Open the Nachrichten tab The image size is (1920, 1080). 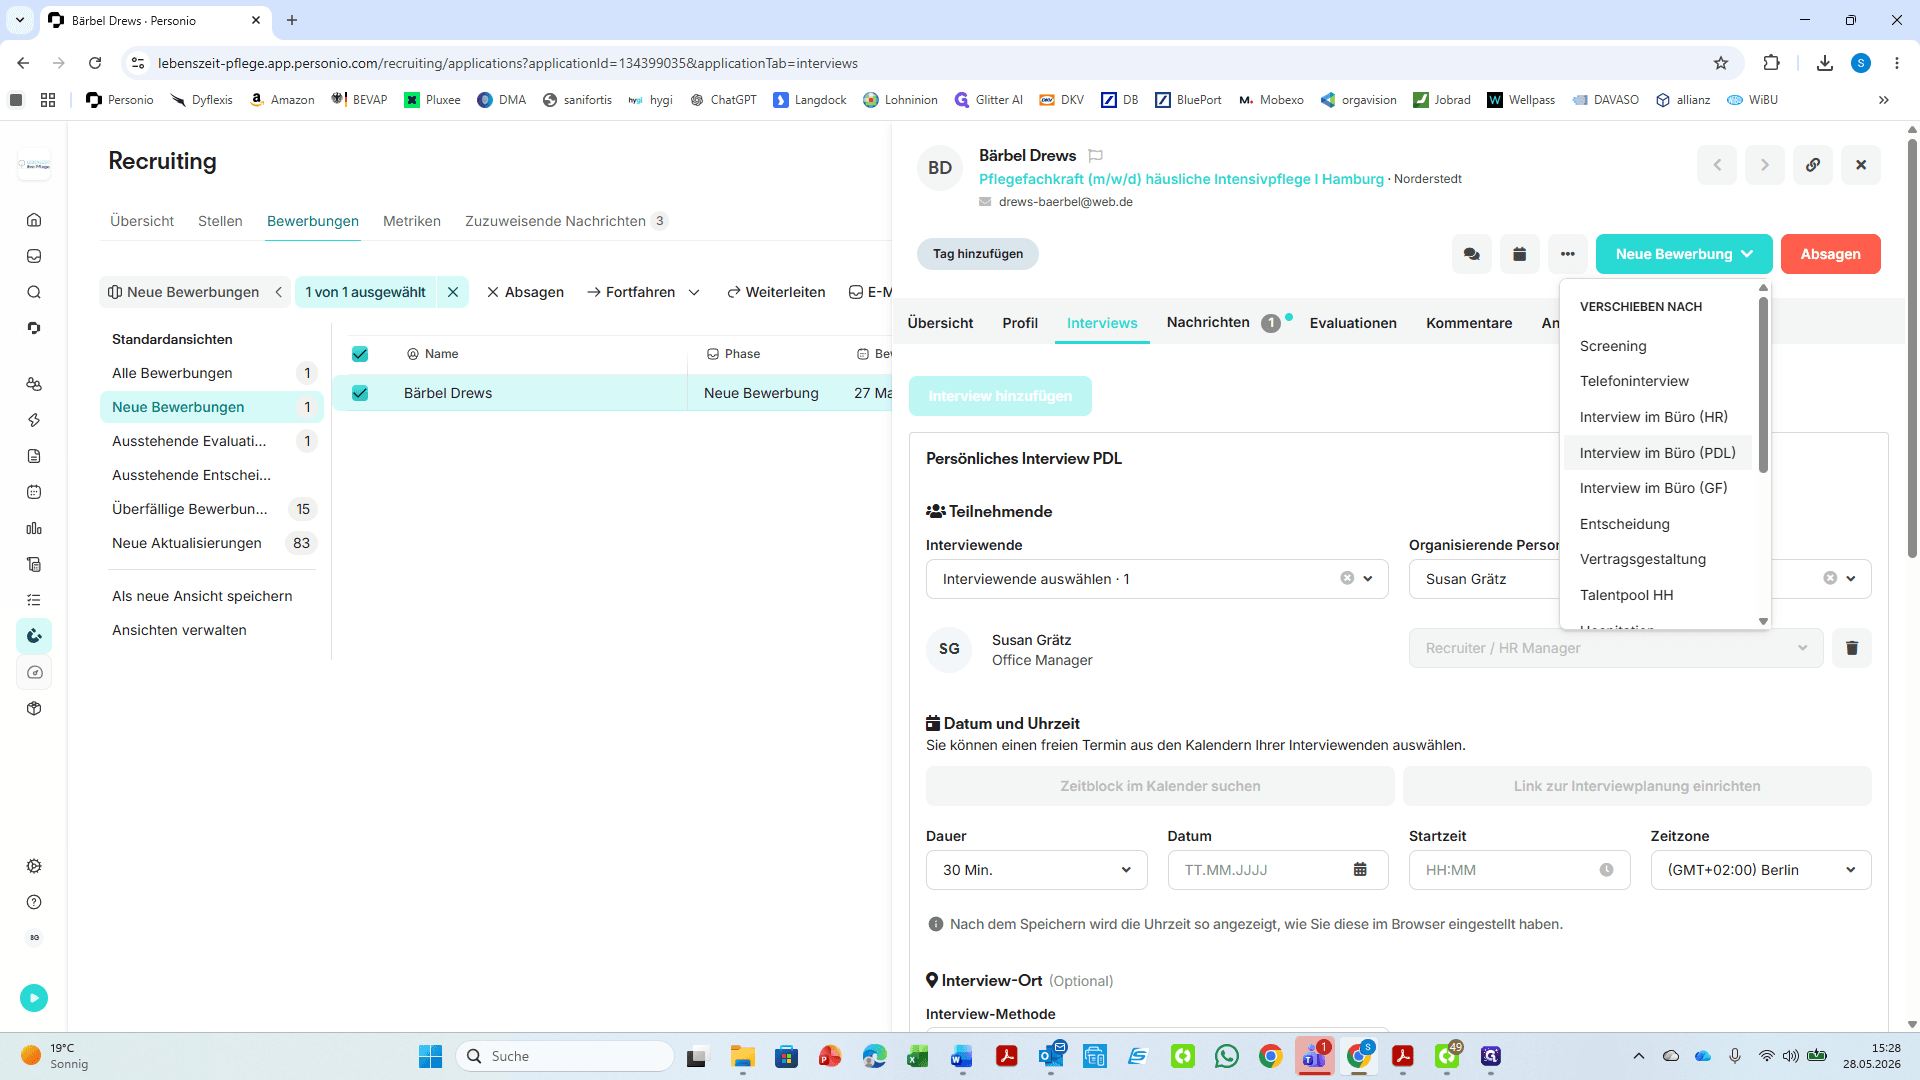[x=1208, y=323]
